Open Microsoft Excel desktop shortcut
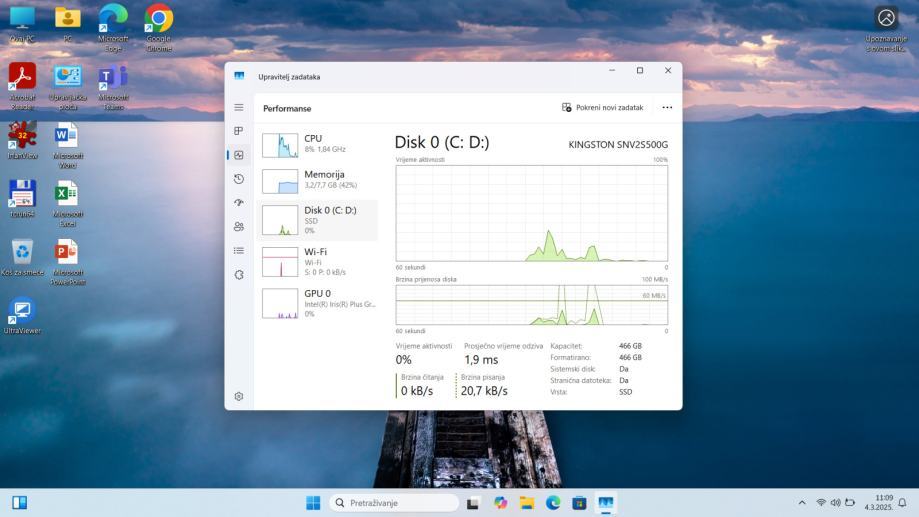The height and width of the screenshot is (517, 919). click(x=67, y=203)
